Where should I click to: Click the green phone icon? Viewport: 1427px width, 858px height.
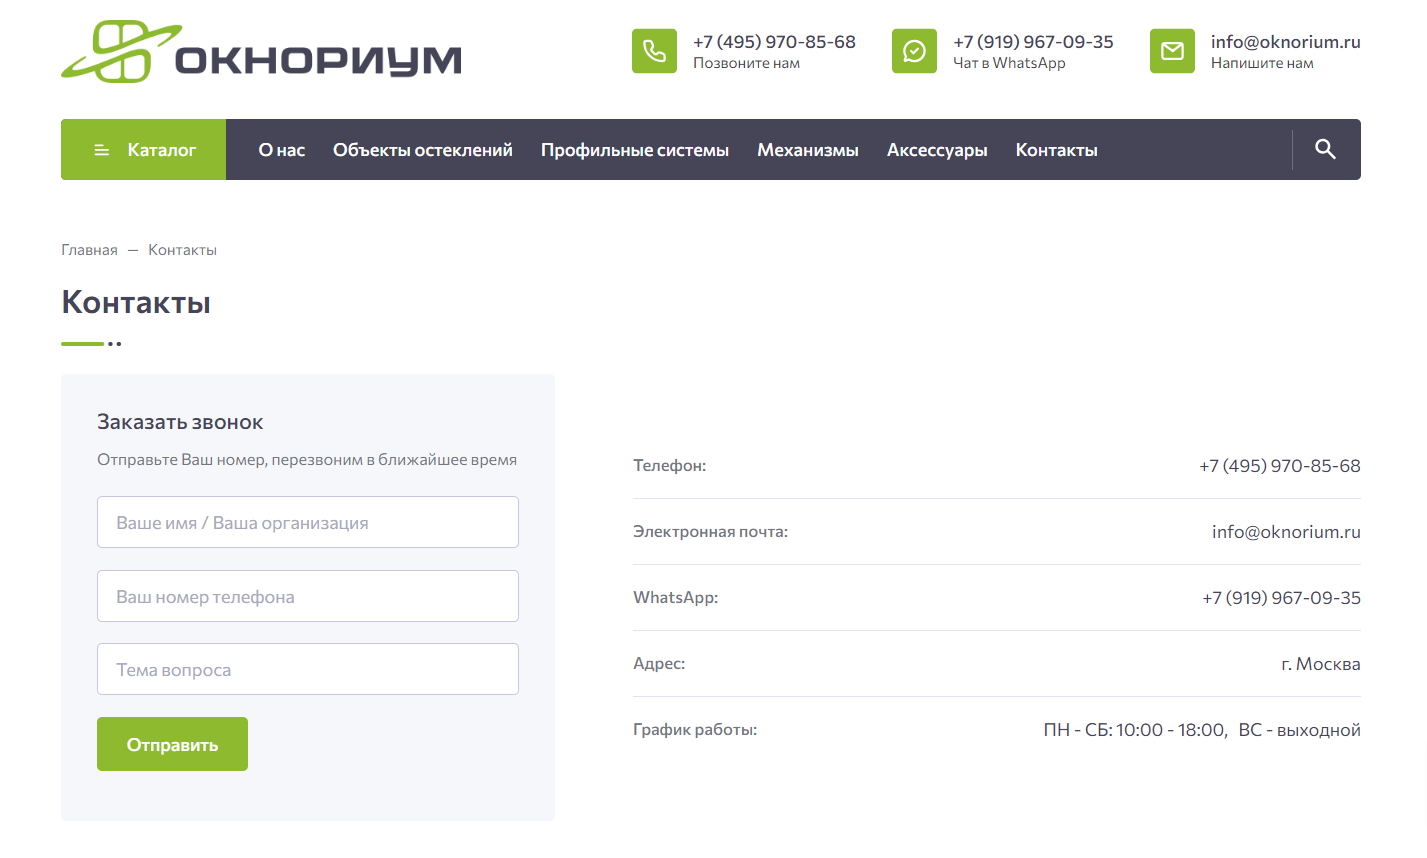[654, 51]
